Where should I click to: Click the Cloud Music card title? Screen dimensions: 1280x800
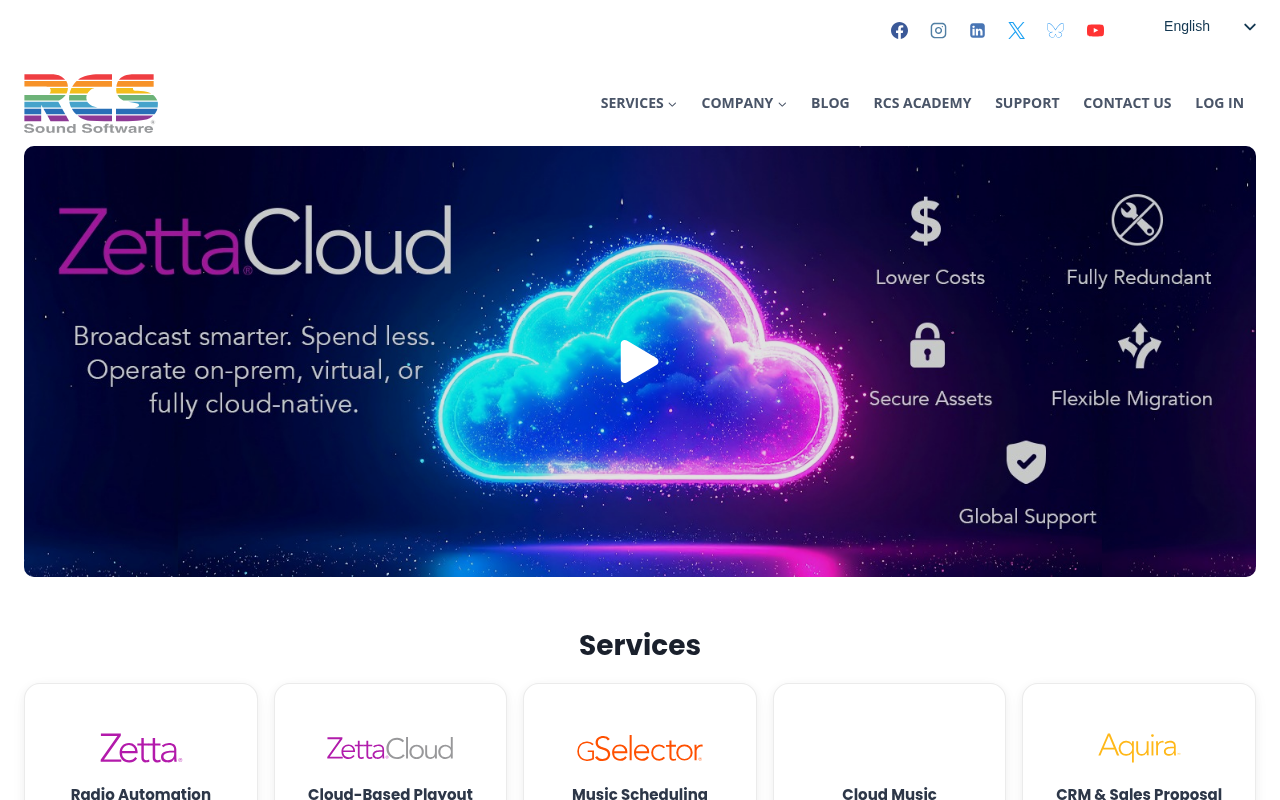pyautogui.click(x=889, y=793)
